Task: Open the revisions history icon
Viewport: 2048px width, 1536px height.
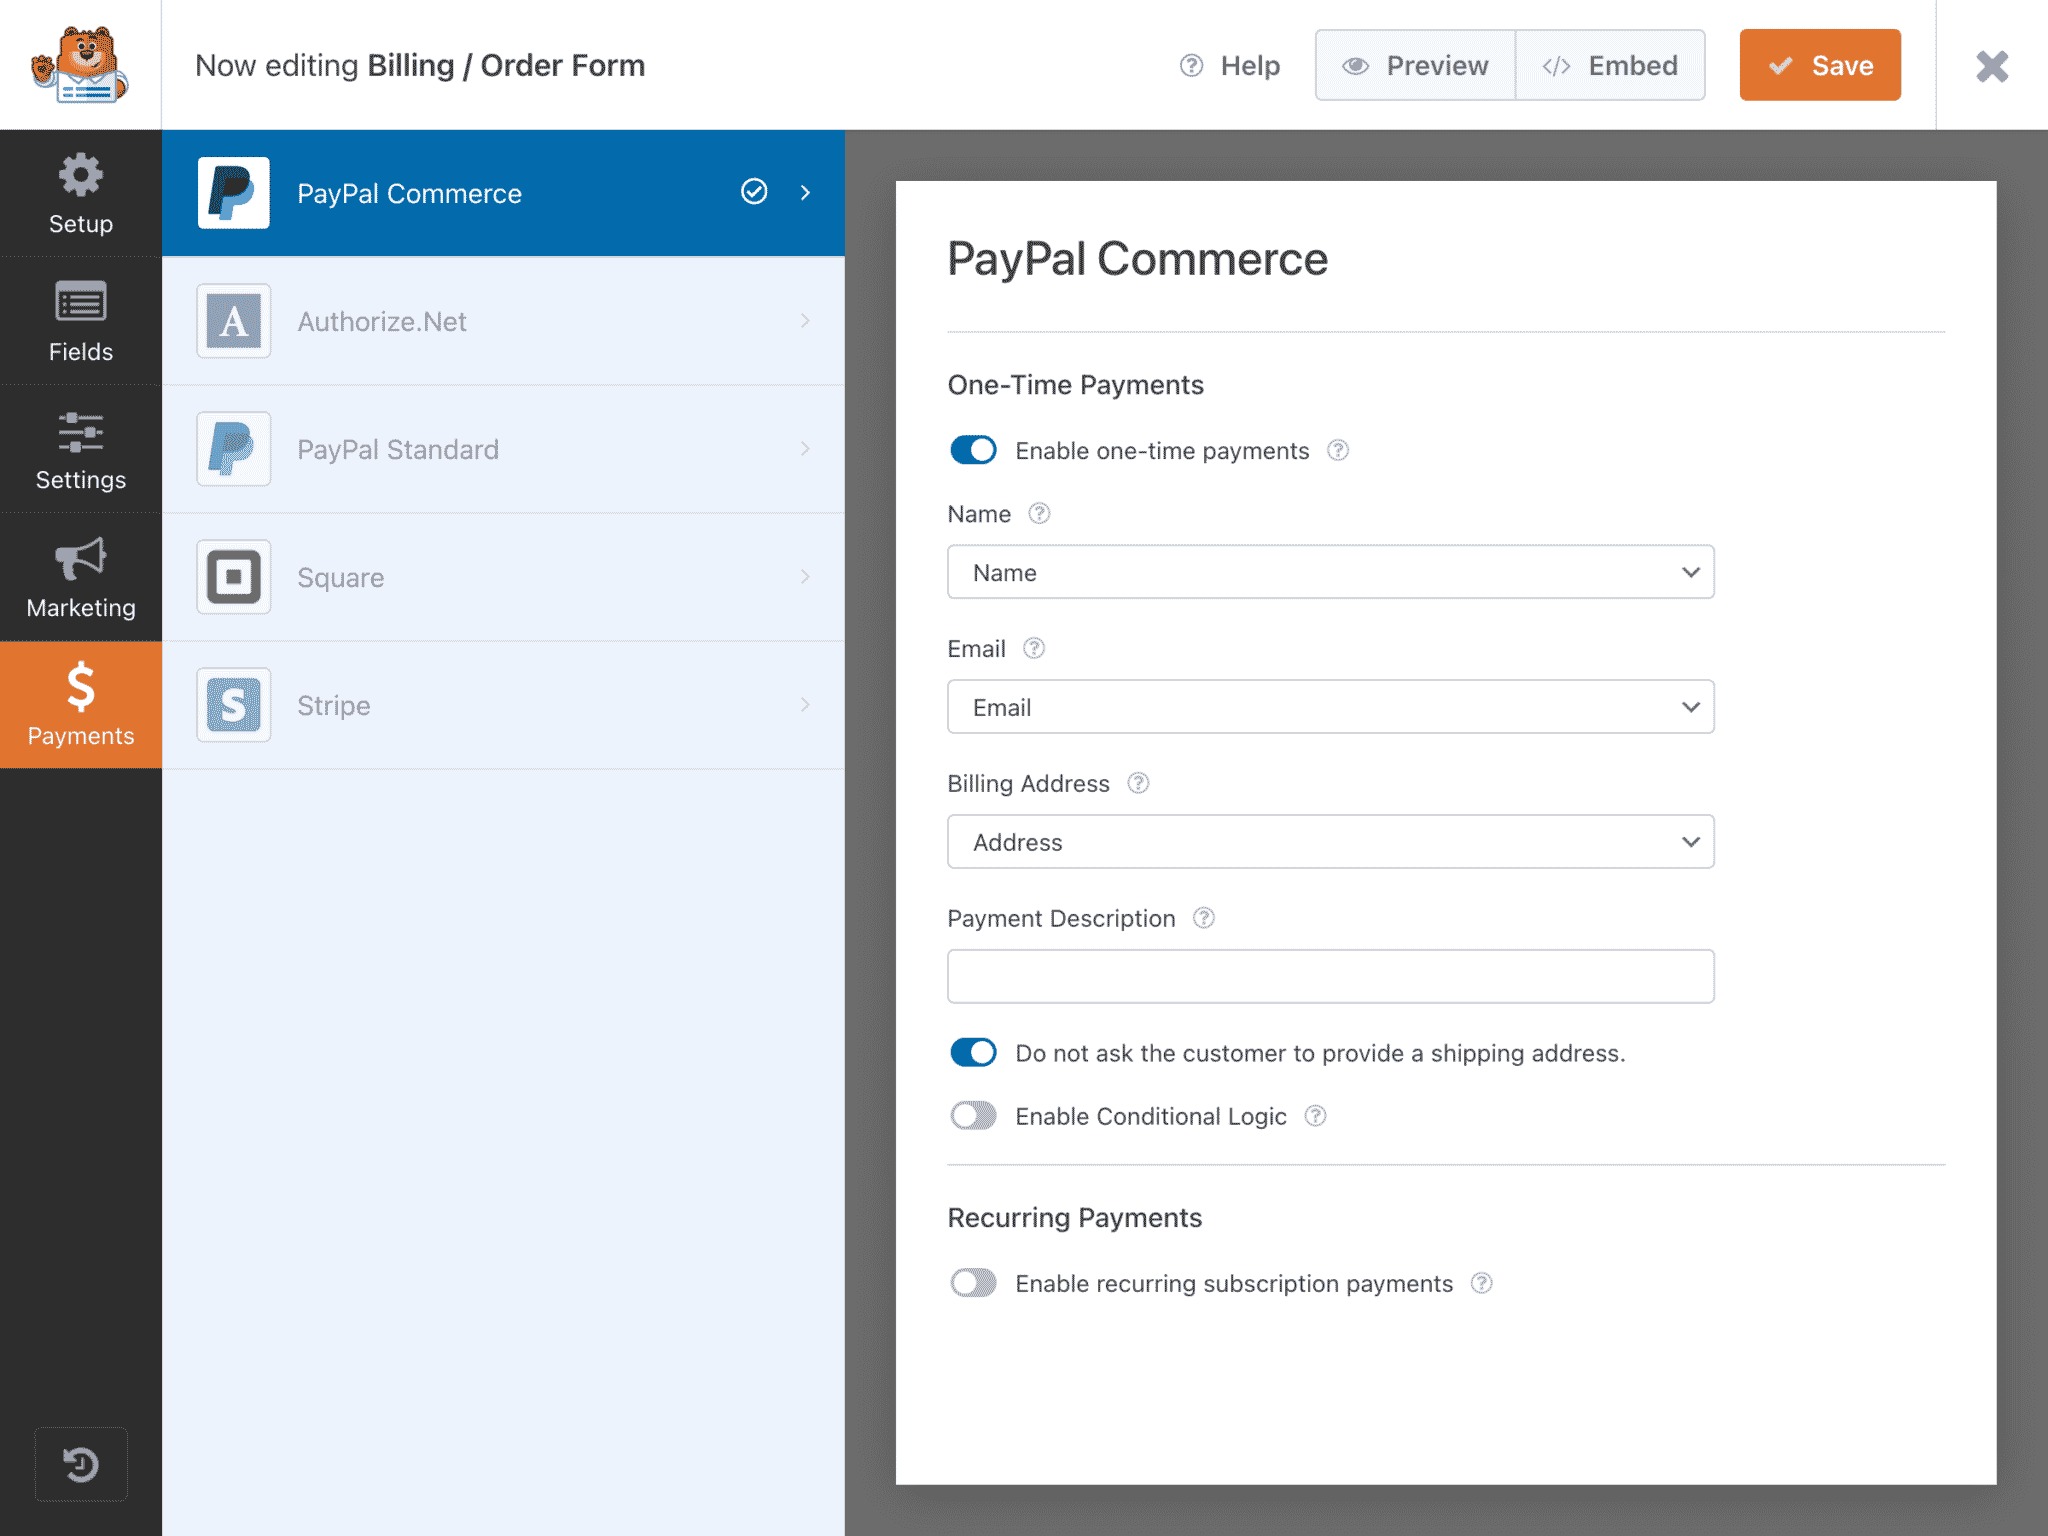Action: coord(81,1464)
